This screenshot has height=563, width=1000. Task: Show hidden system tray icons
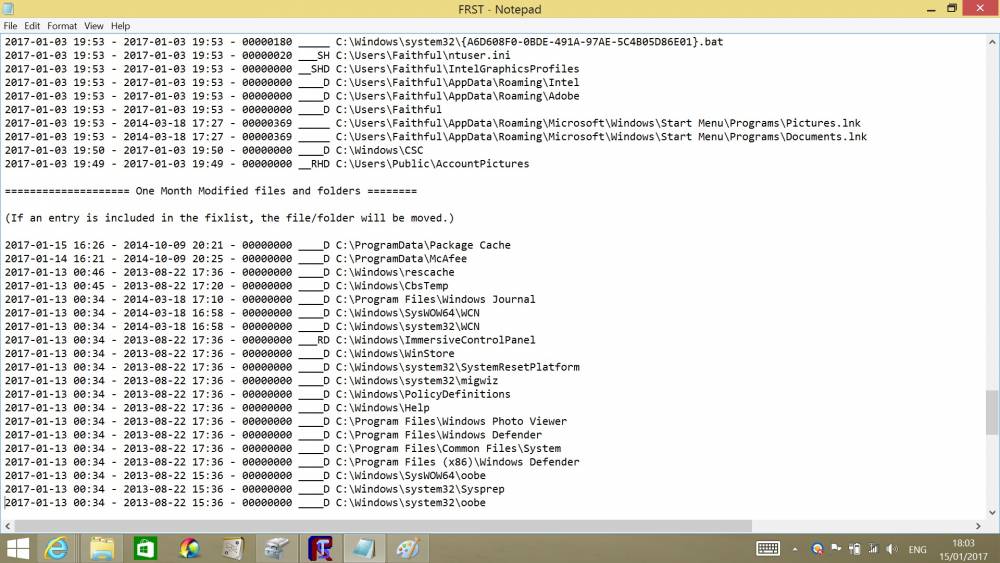795,549
